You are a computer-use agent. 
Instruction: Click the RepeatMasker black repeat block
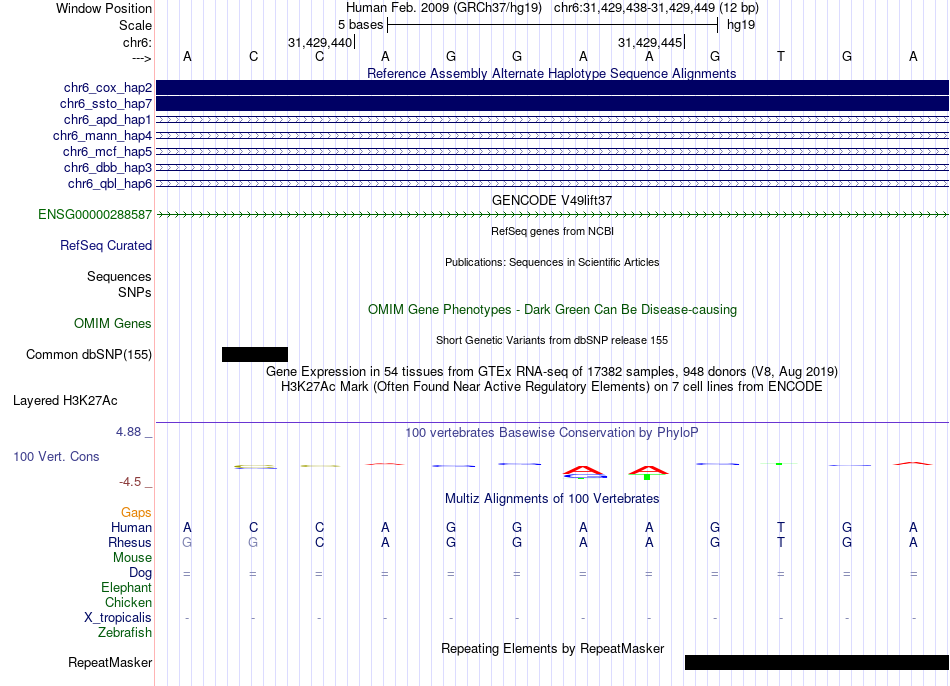coord(817,662)
